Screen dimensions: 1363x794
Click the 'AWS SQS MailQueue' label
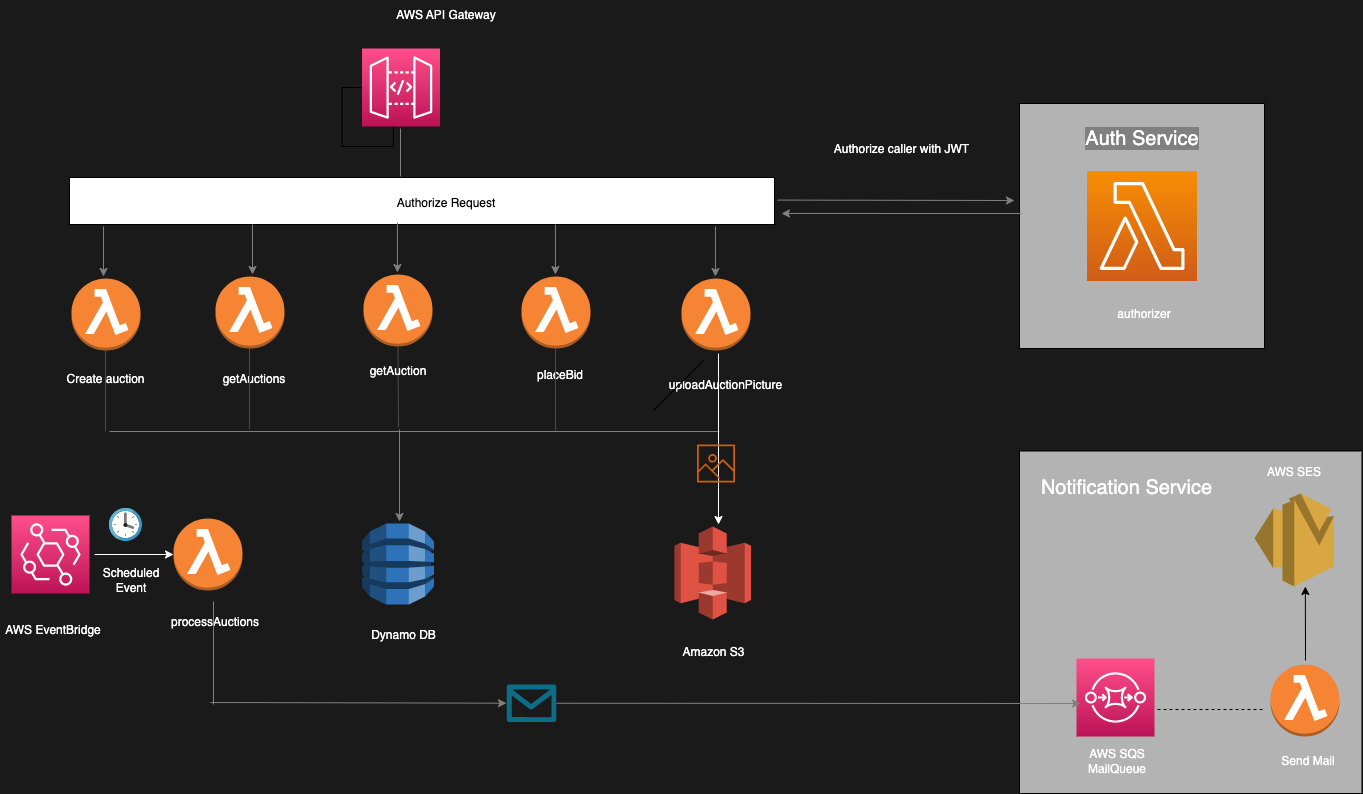coord(1117,761)
